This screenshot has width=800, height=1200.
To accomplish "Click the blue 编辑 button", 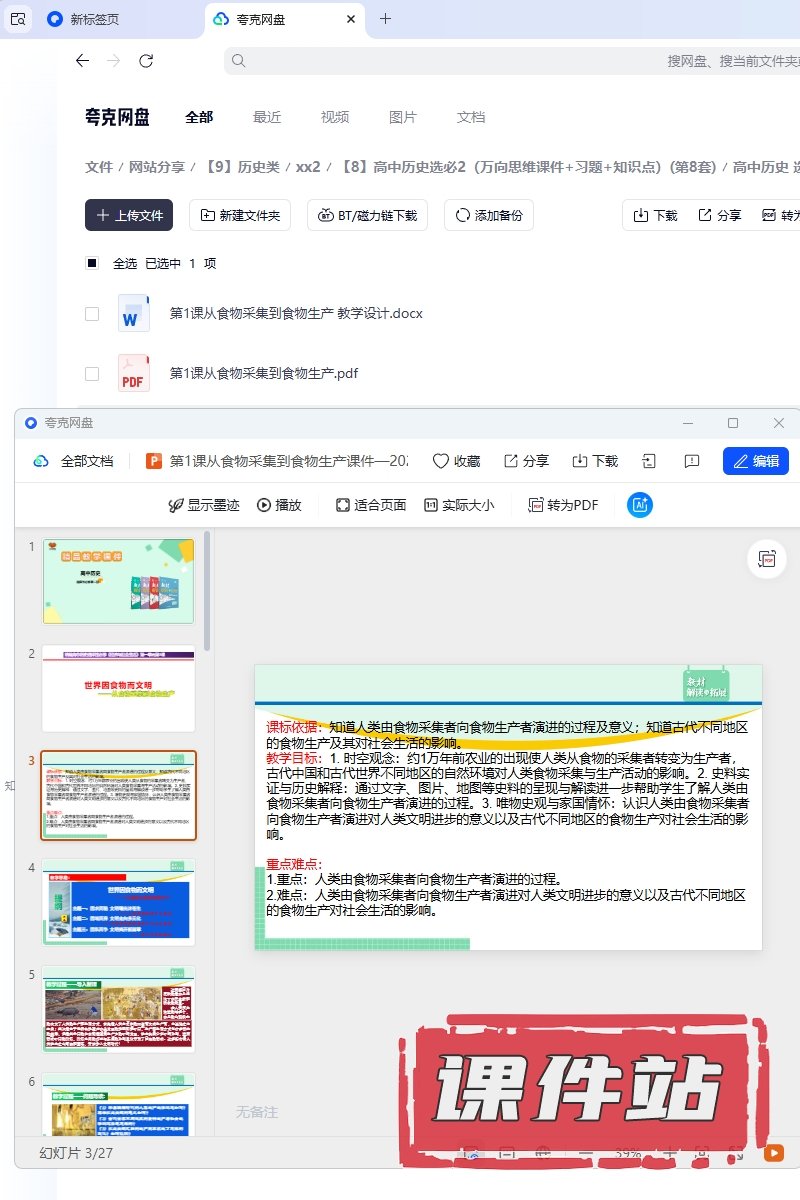I will 755,461.
